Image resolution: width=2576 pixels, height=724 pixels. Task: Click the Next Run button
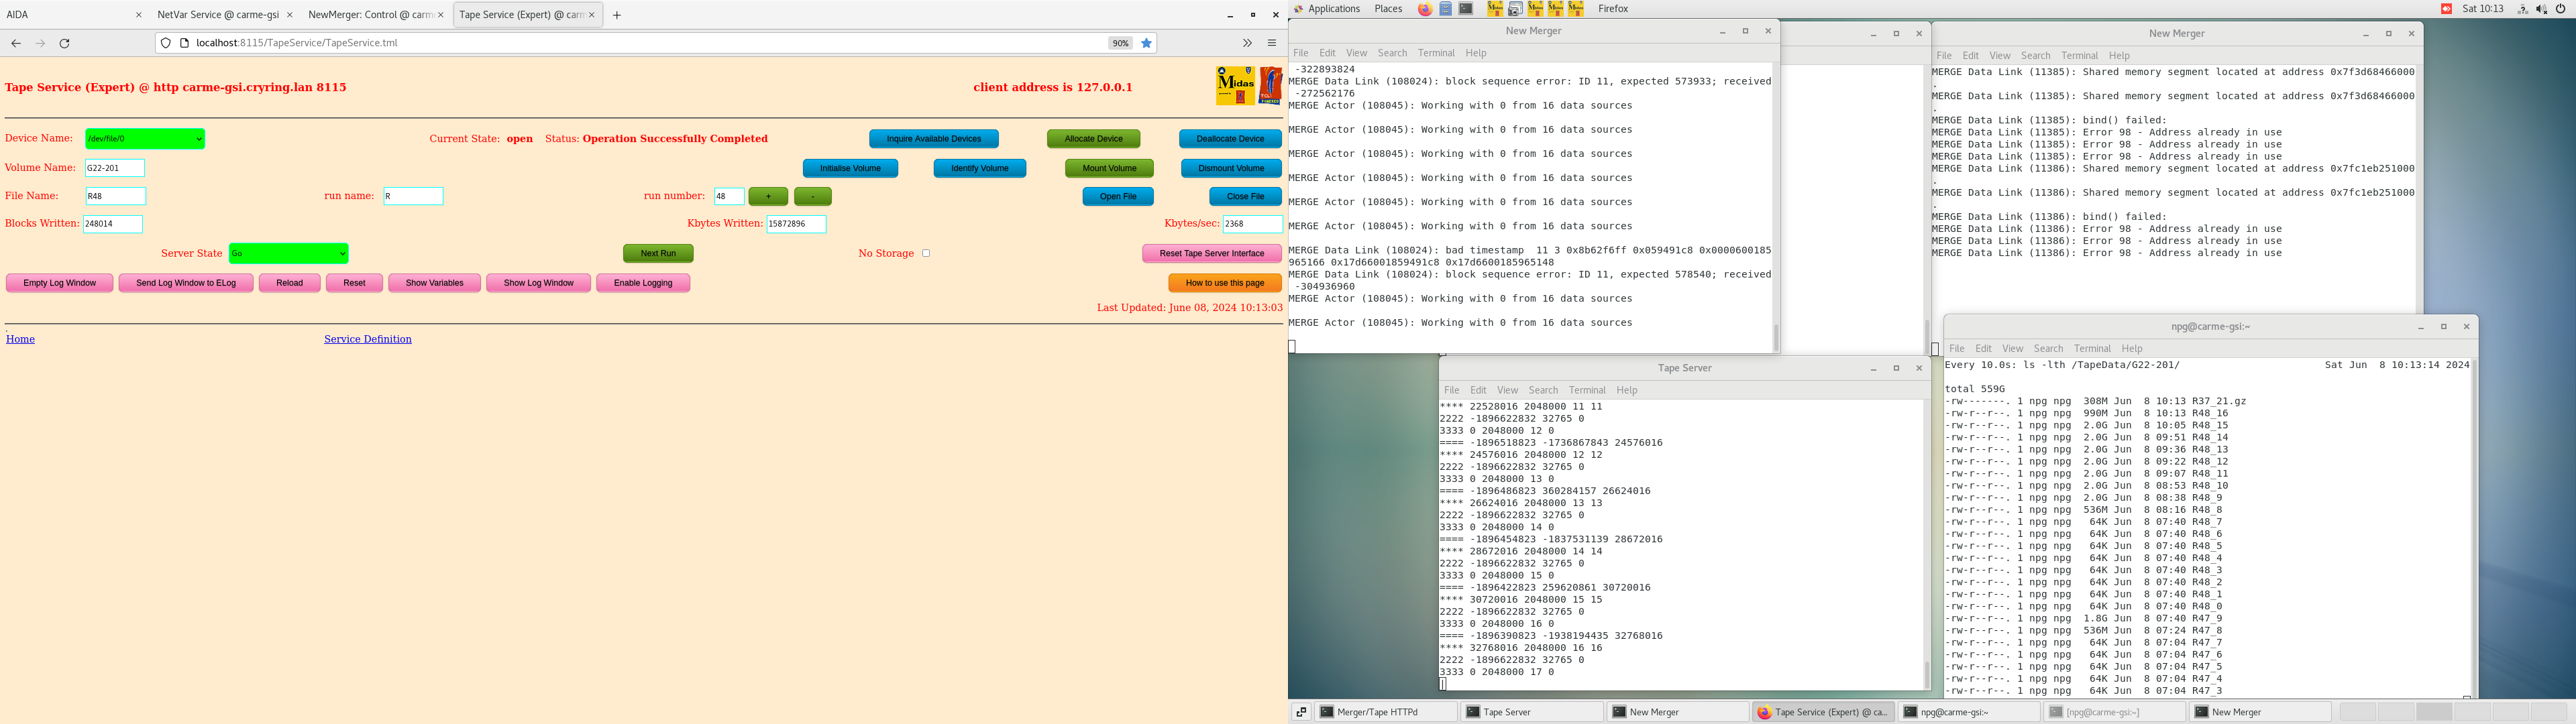658,254
